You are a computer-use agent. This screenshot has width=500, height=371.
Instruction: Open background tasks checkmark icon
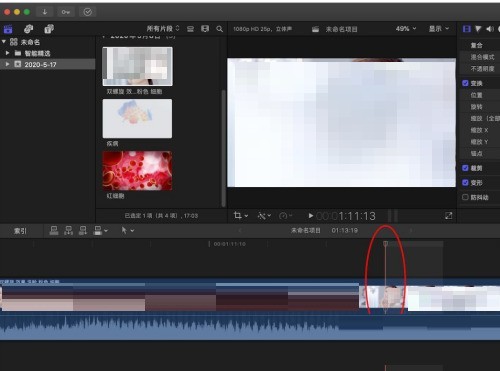[87, 12]
